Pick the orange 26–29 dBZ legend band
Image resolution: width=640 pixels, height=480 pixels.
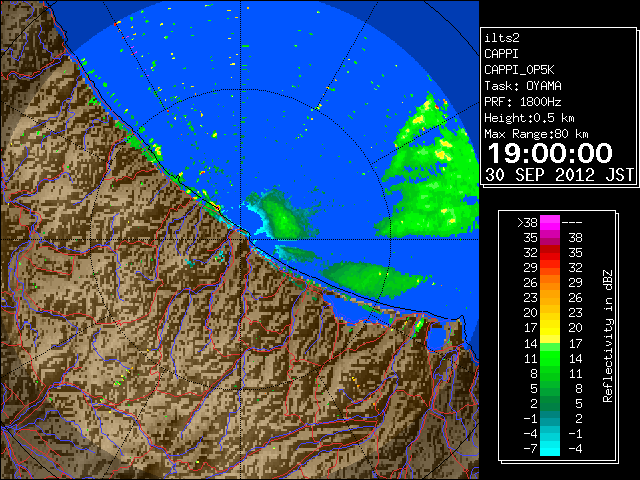tap(550, 283)
